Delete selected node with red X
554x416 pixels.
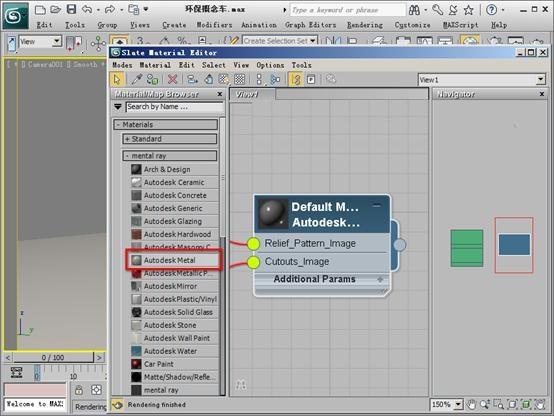pos(172,79)
